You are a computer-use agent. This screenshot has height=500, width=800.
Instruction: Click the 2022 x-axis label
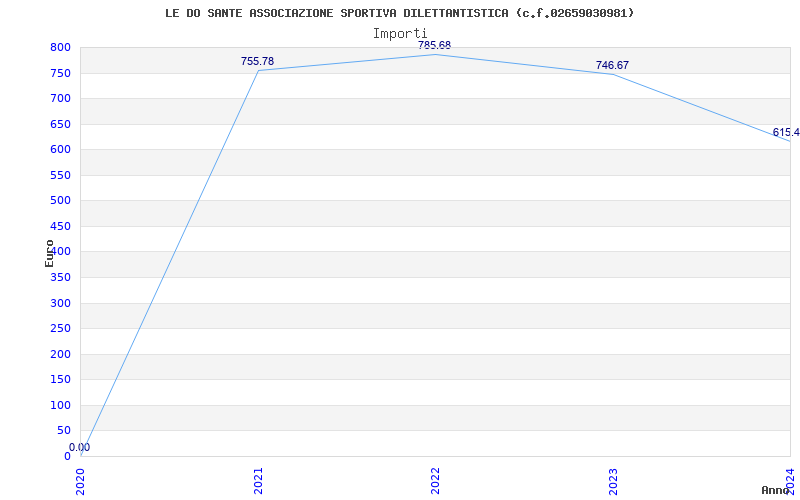(435, 481)
